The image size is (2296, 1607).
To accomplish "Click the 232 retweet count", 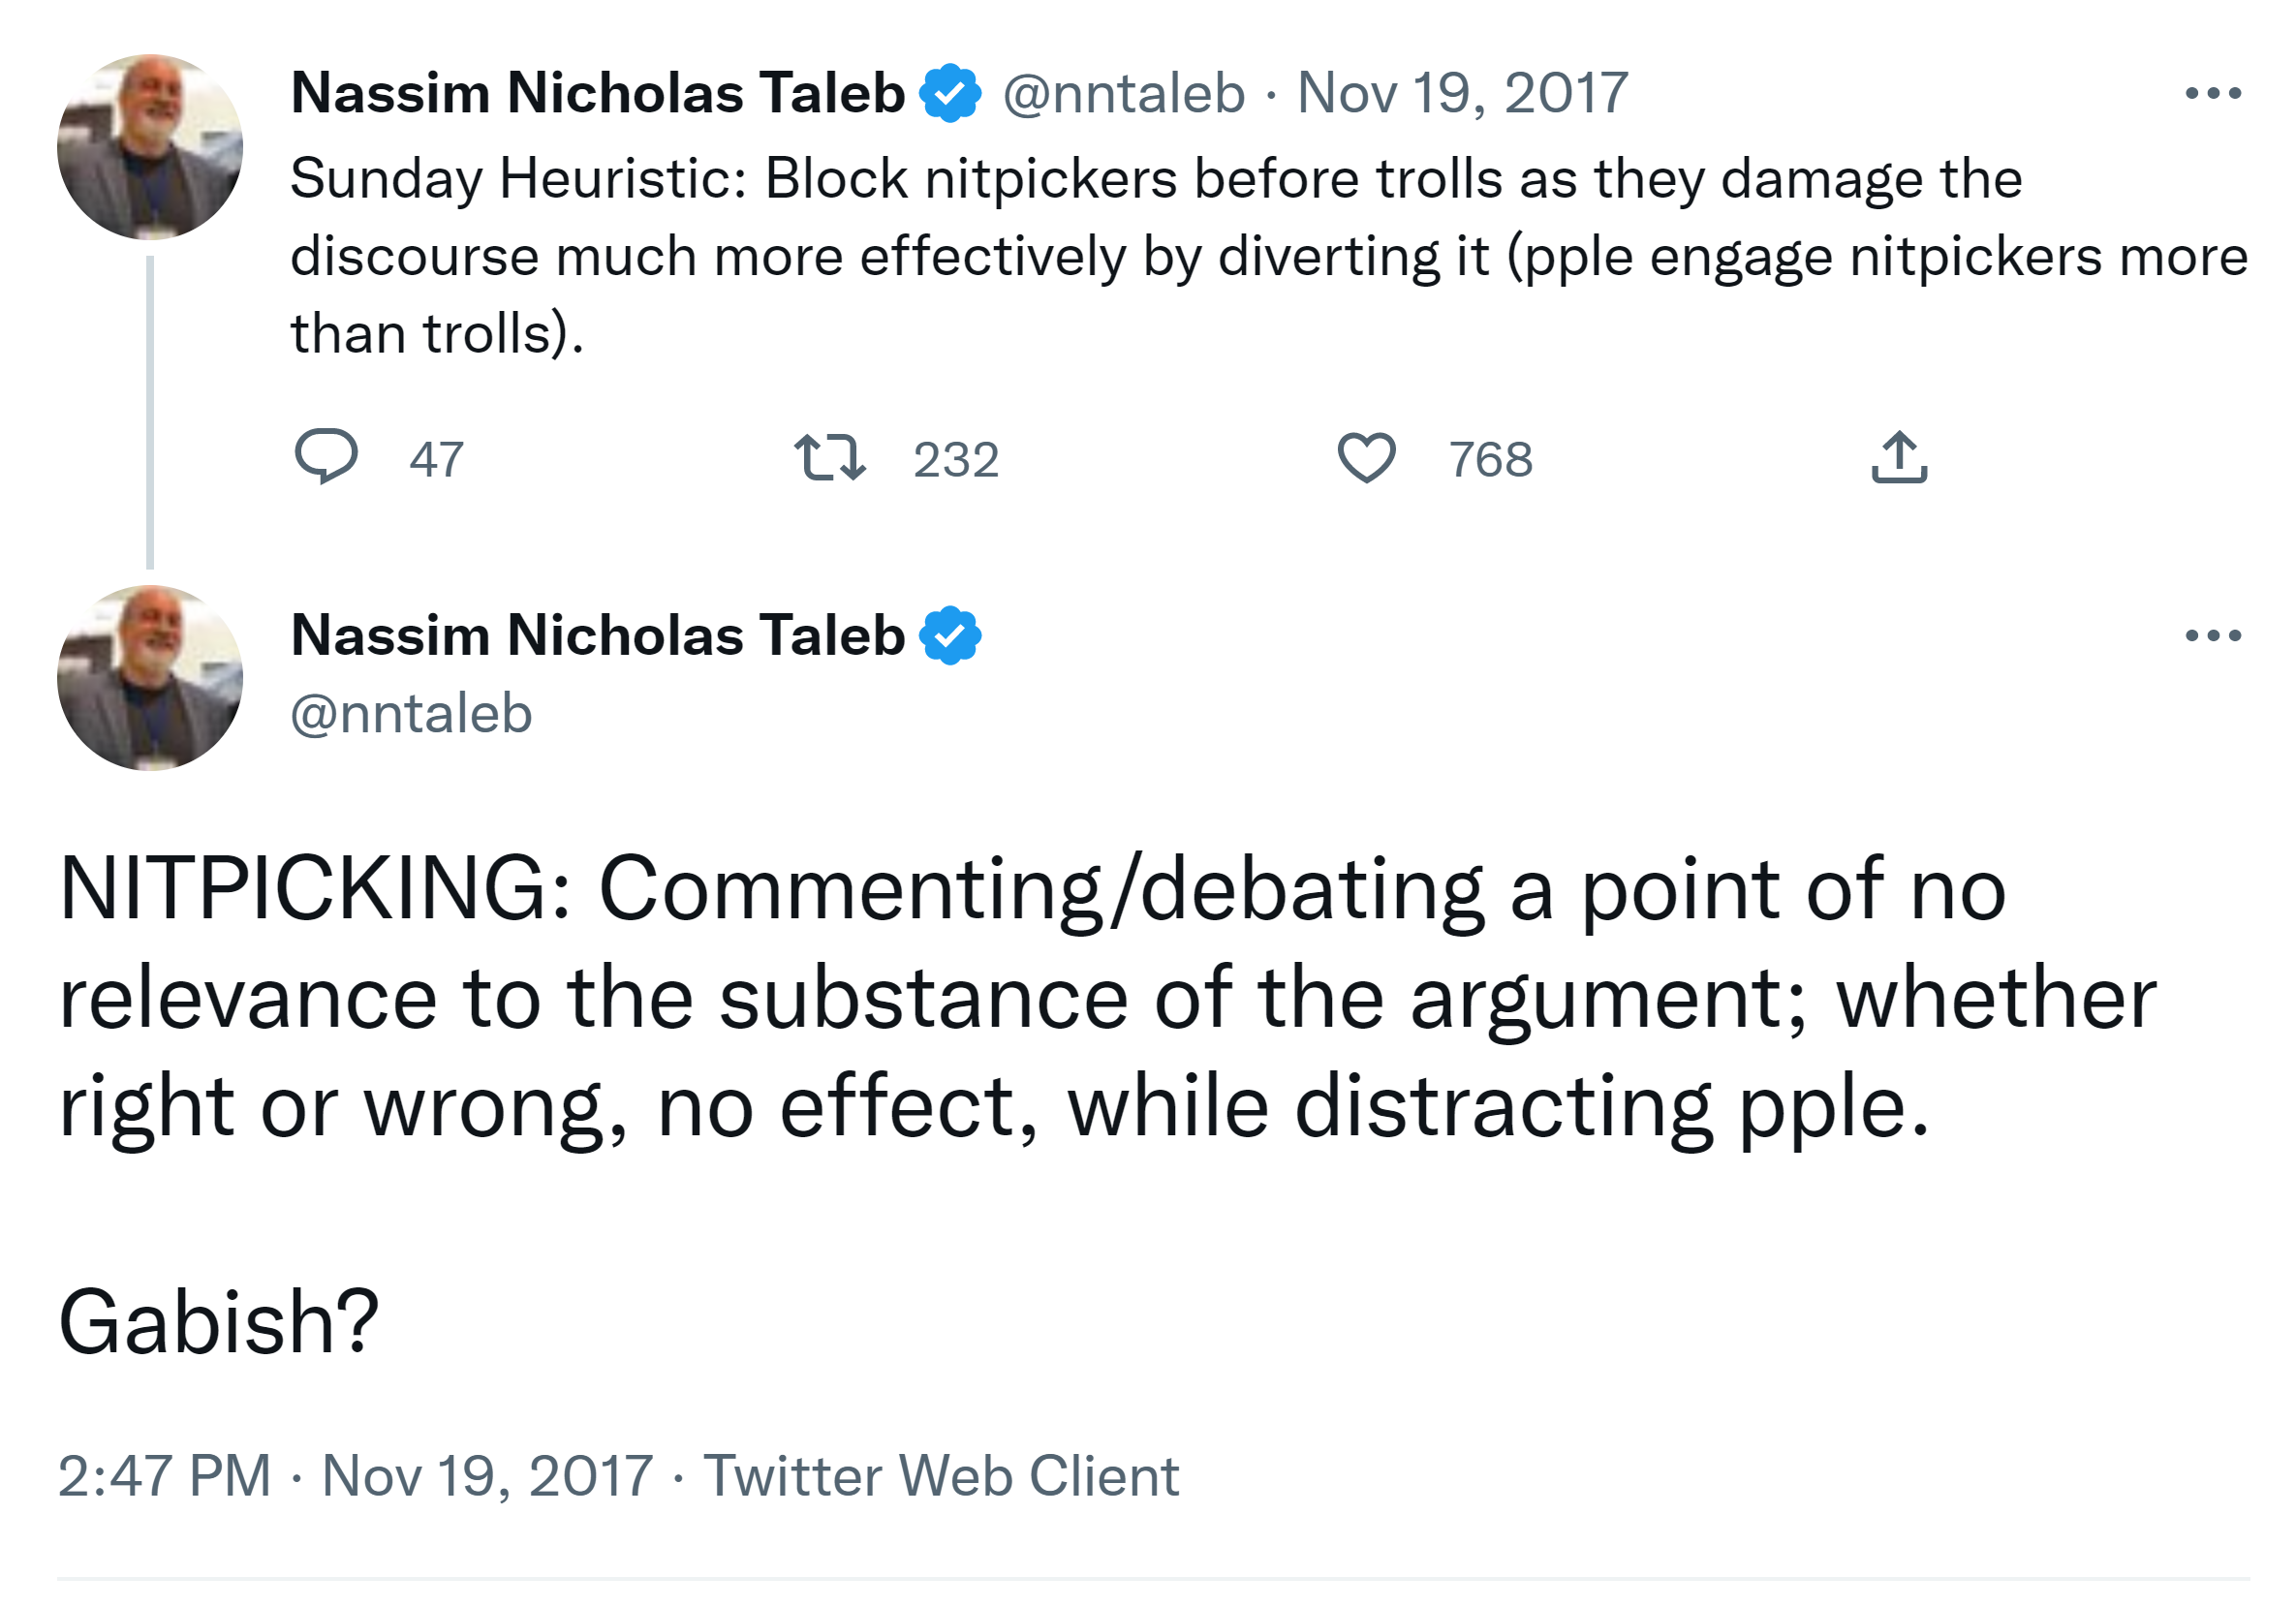I will [955, 460].
